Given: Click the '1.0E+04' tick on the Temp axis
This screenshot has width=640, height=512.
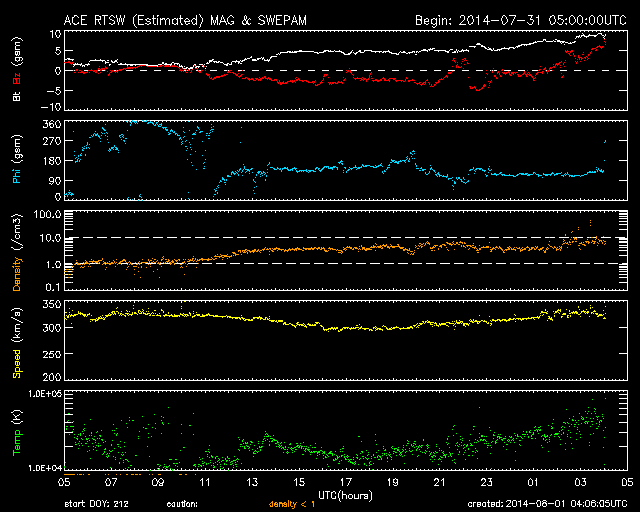Looking at the screenshot, I should [45, 468].
